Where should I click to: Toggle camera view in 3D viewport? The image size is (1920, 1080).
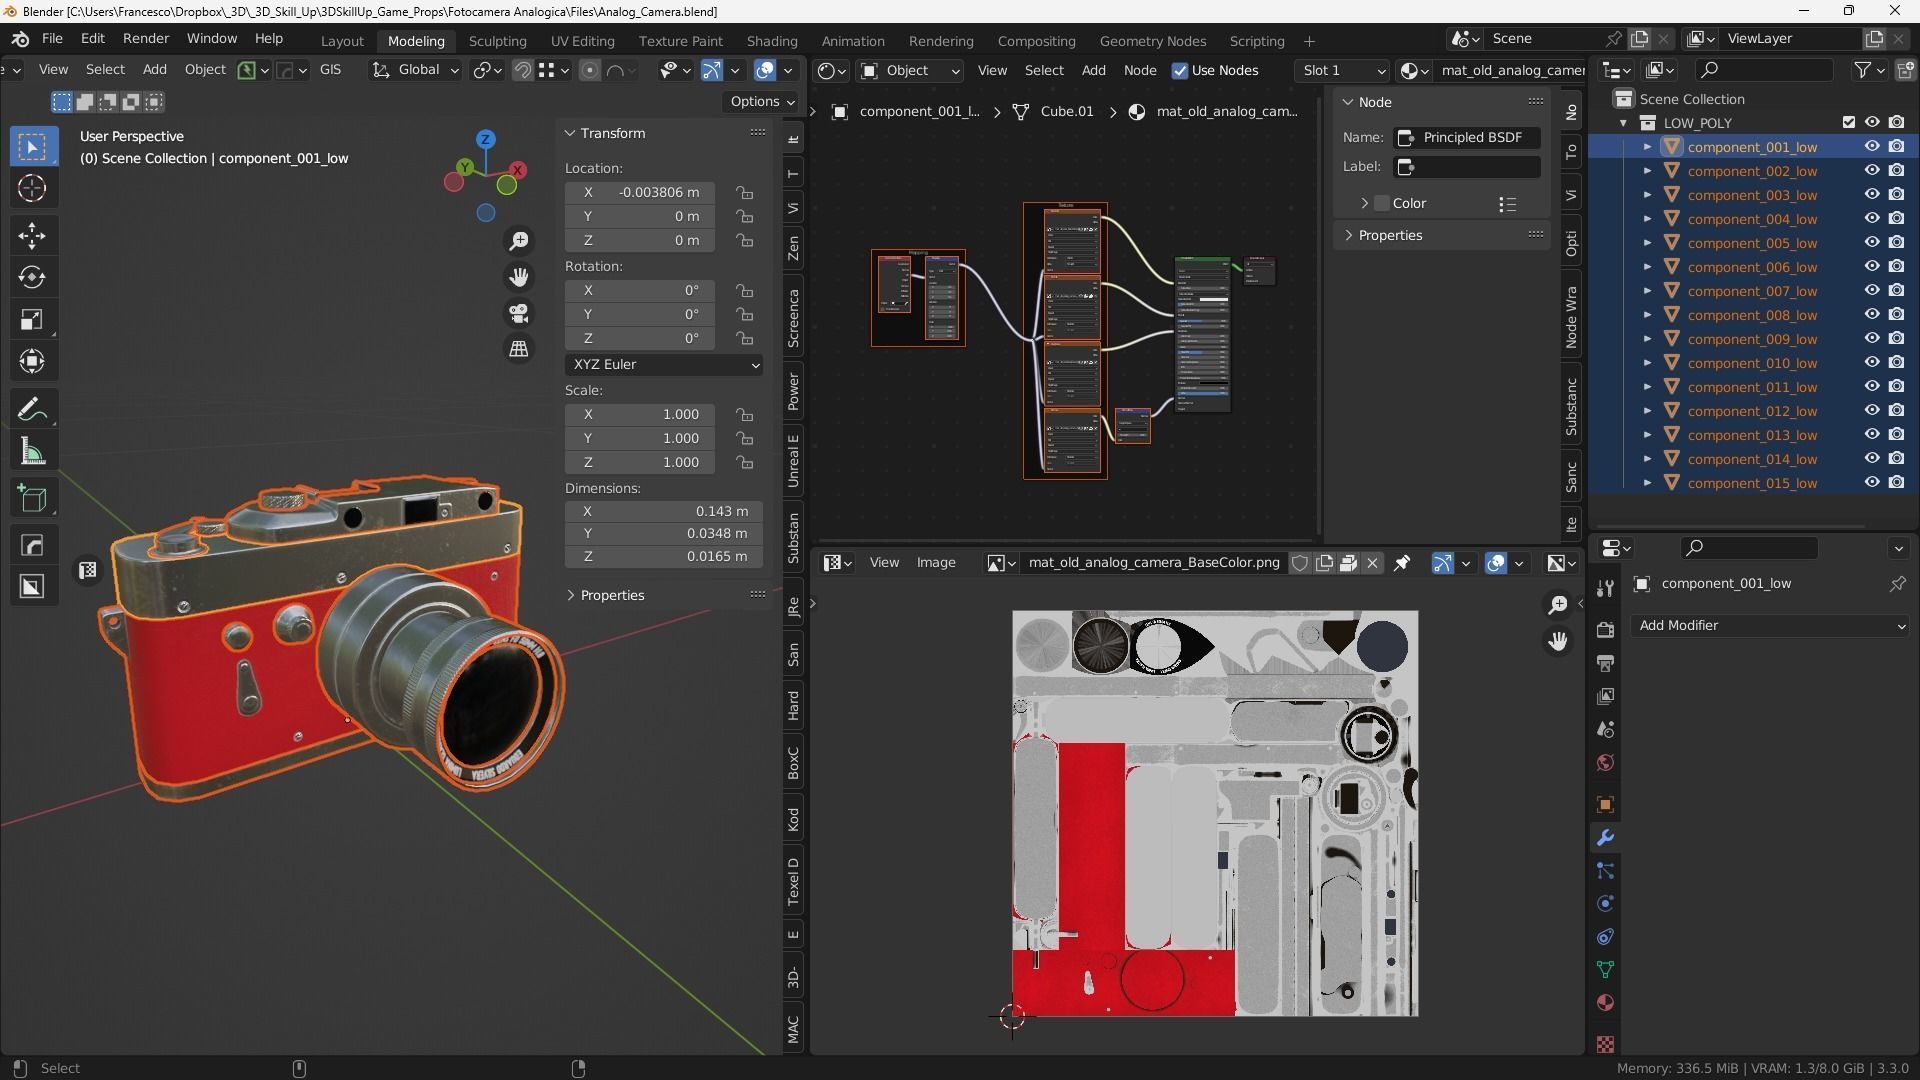pos(519,313)
